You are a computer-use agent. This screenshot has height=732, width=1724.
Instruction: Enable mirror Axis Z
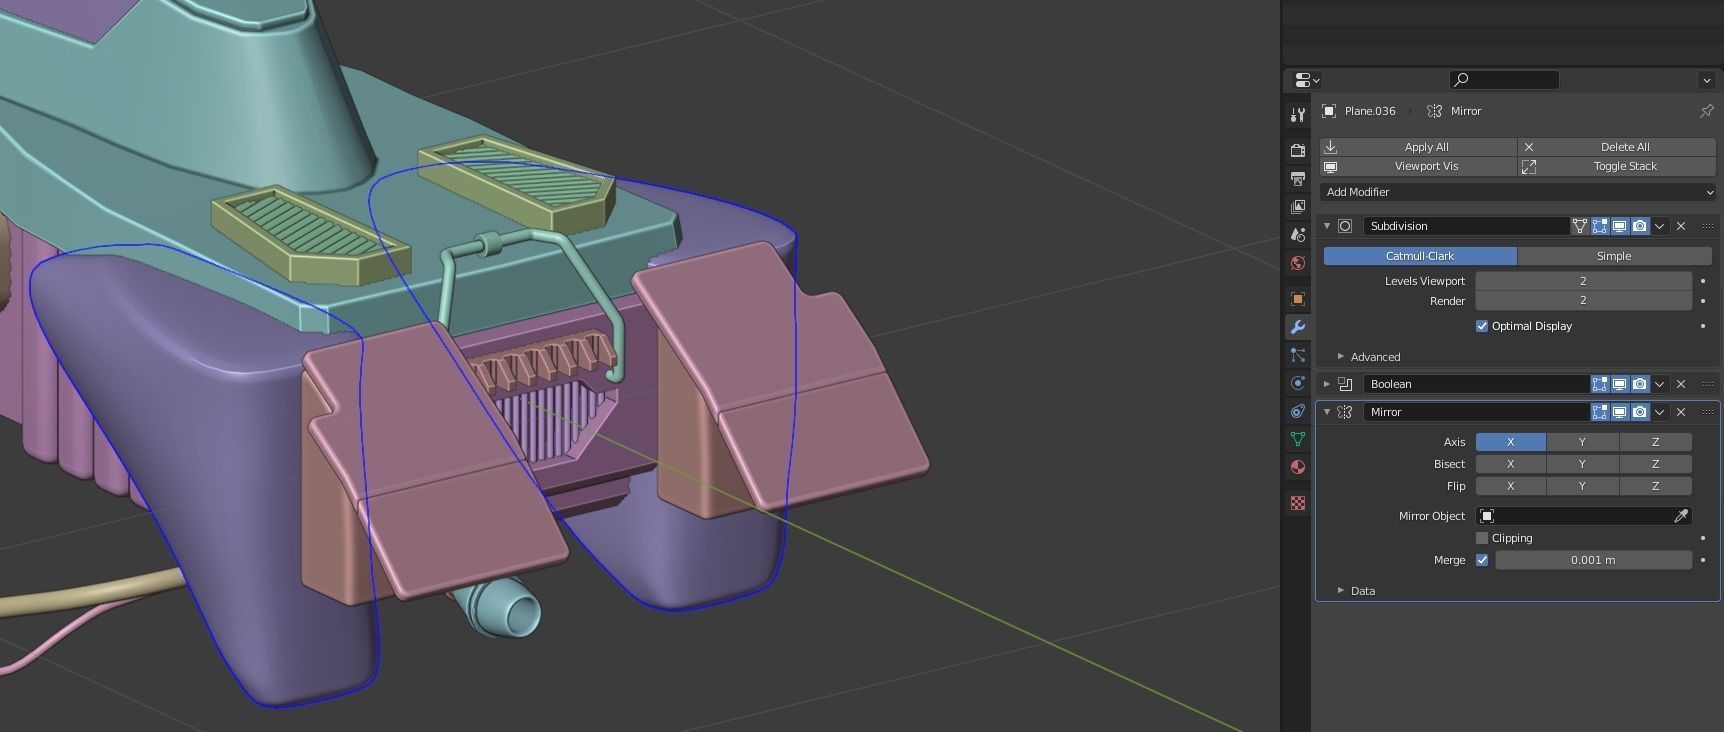1655,442
